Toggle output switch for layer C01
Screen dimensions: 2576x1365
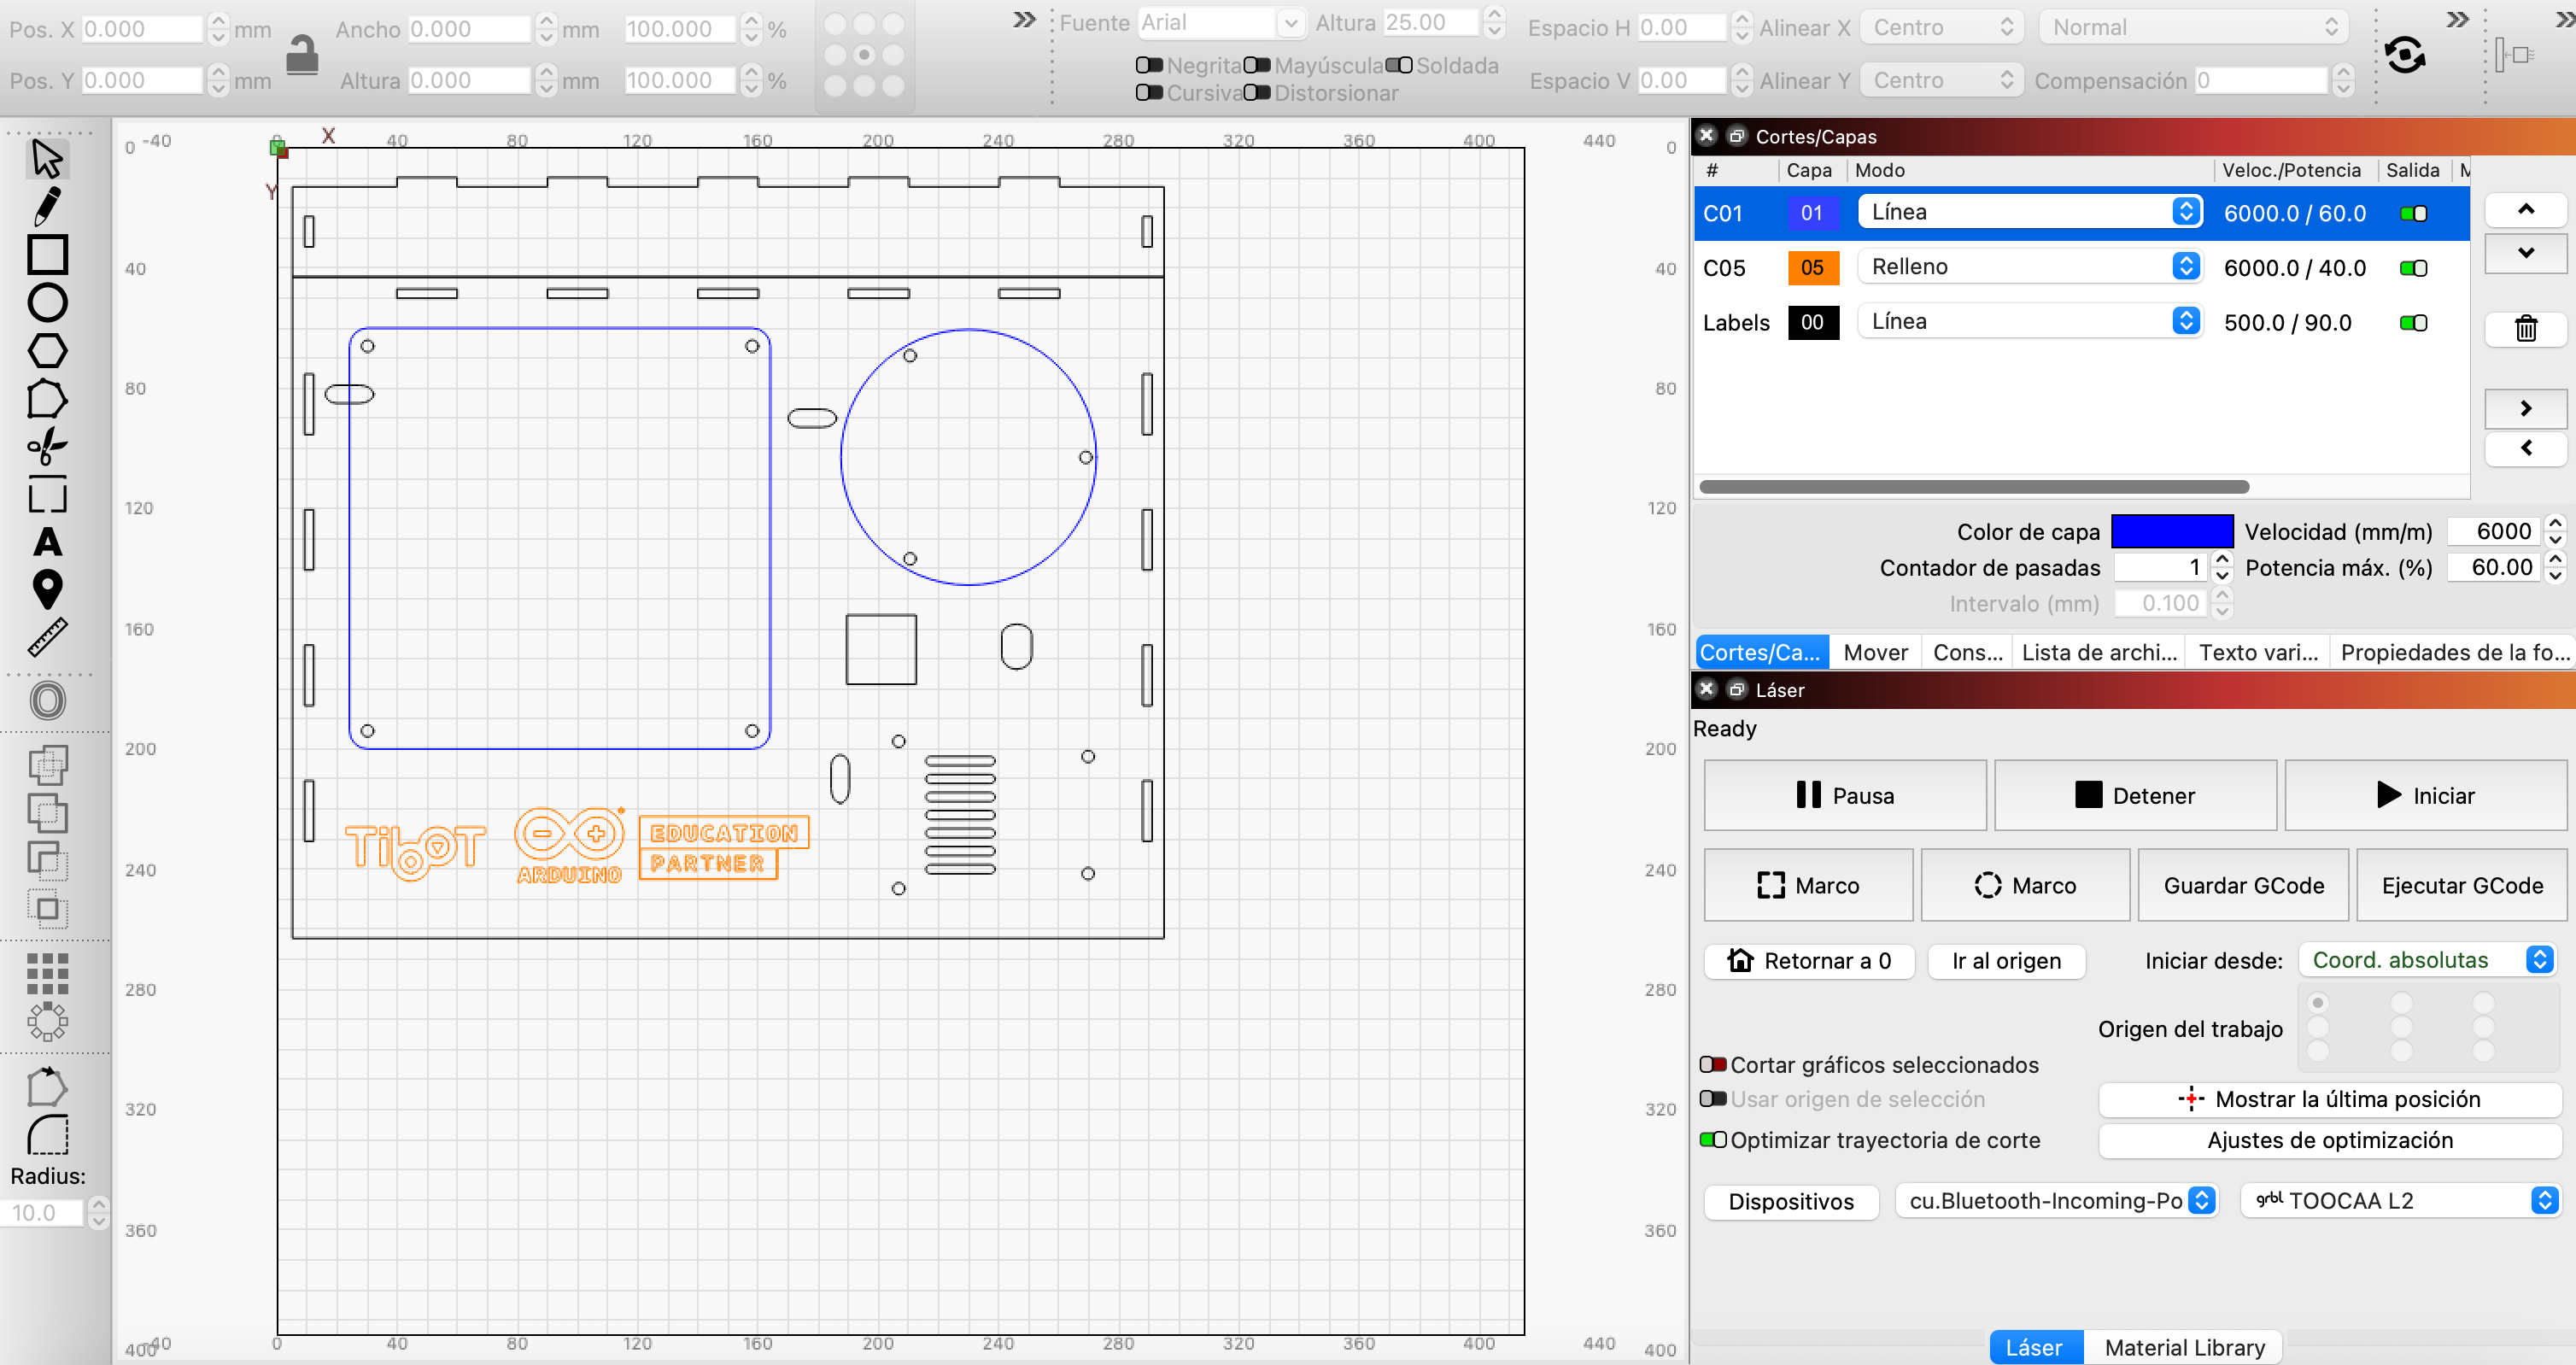2413,213
